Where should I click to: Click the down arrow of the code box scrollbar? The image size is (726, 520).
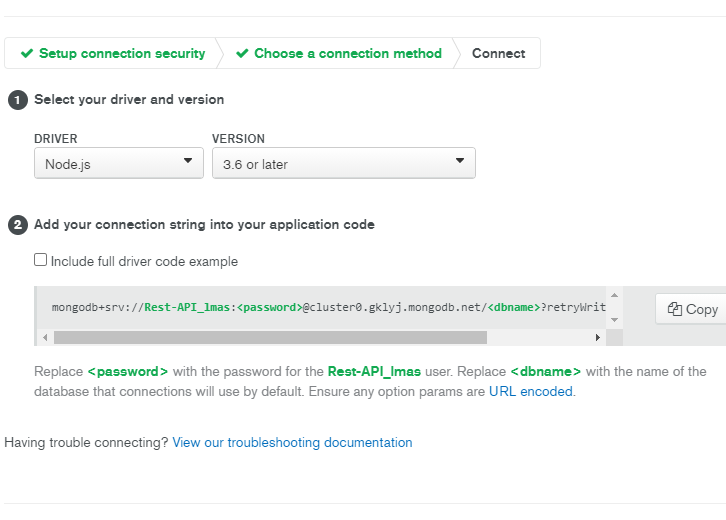(614, 320)
